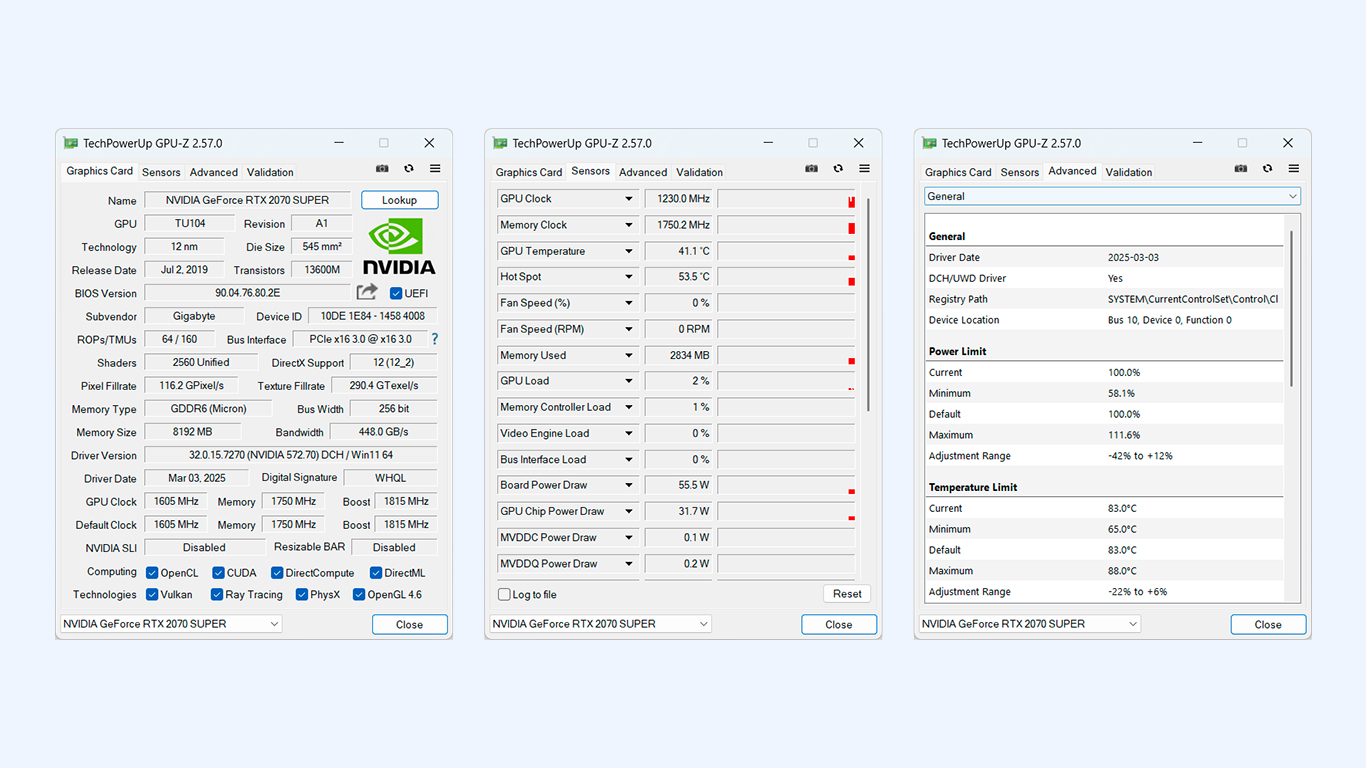Switch to Graphics Card tab in Sensors window

529,172
